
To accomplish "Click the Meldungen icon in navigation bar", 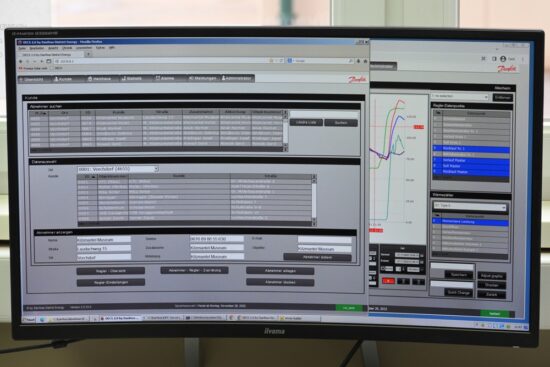I will click(191, 78).
